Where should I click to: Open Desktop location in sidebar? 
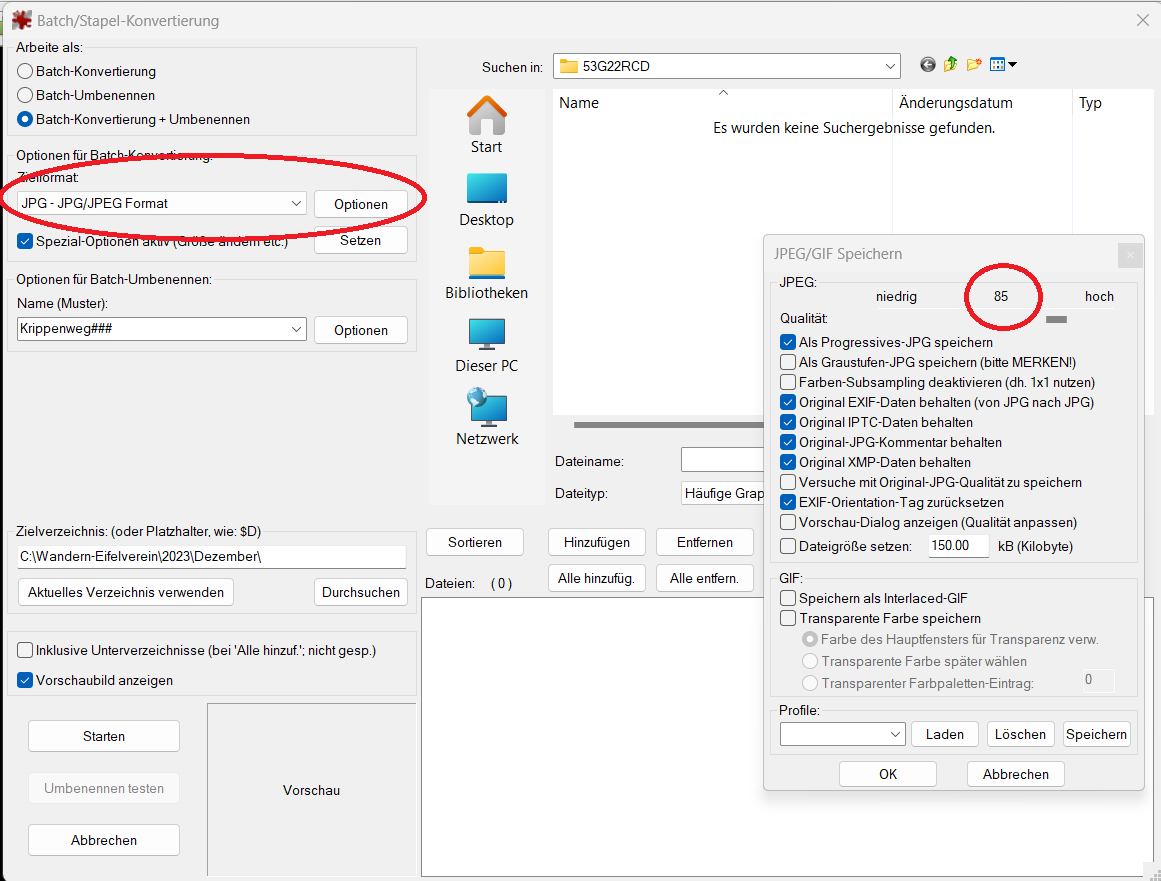[486, 199]
